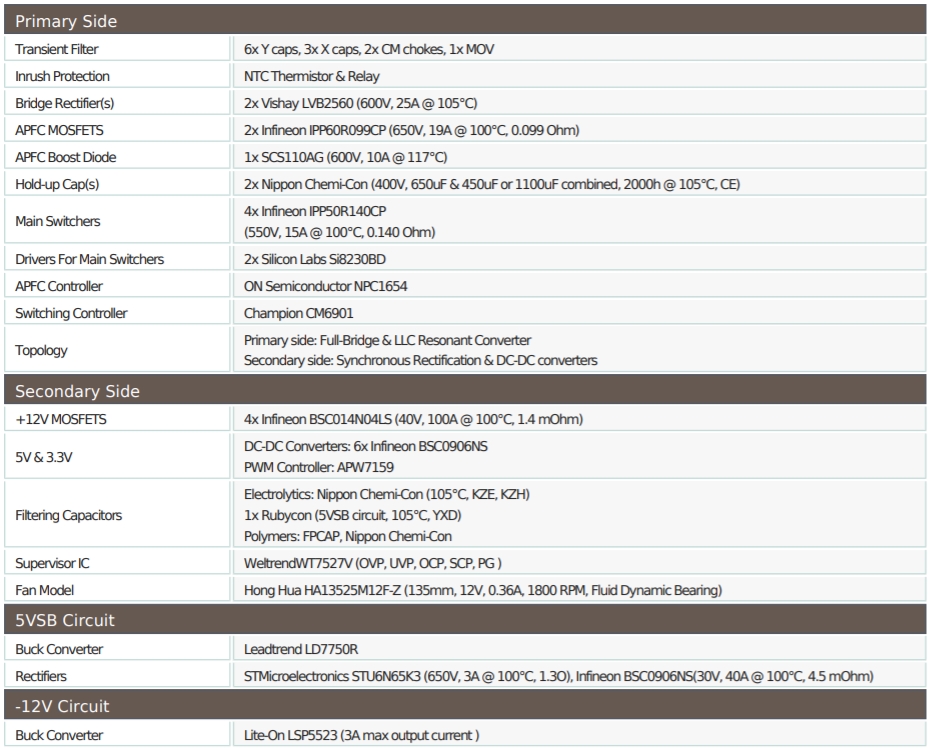
Task: Click the '2x Vishay LVB2560' value
Action: [360, 103]
